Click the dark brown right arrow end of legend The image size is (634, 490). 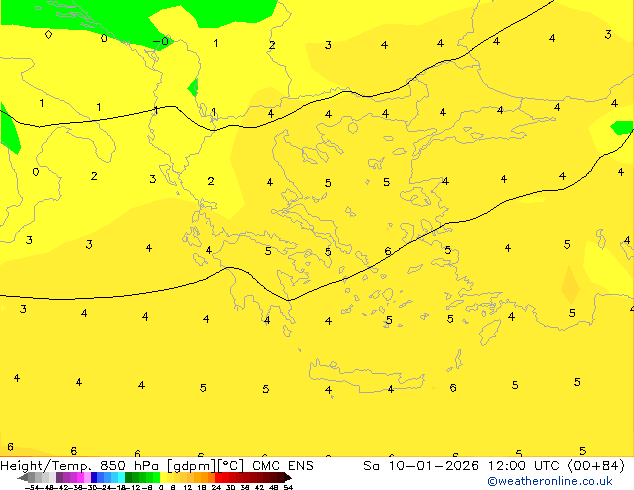[288, 477]
